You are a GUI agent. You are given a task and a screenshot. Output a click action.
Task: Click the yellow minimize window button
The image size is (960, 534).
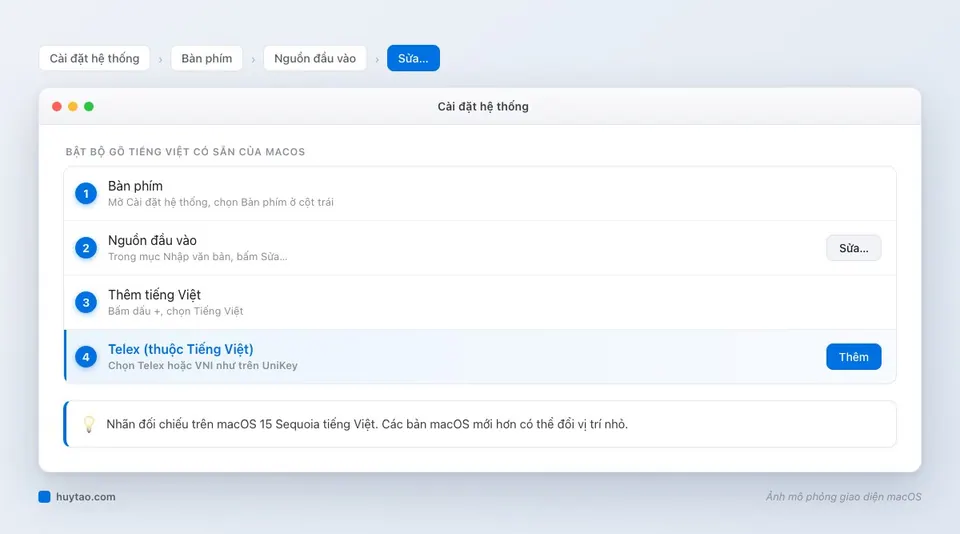73,107
